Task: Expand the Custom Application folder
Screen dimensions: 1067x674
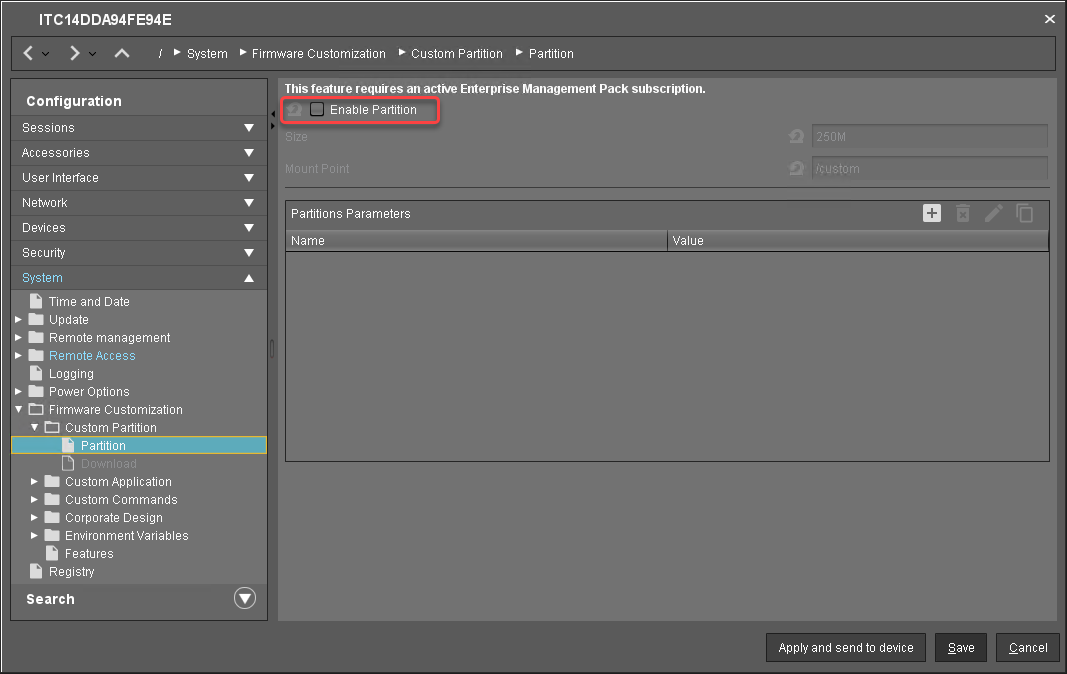Action: point(35,482)
